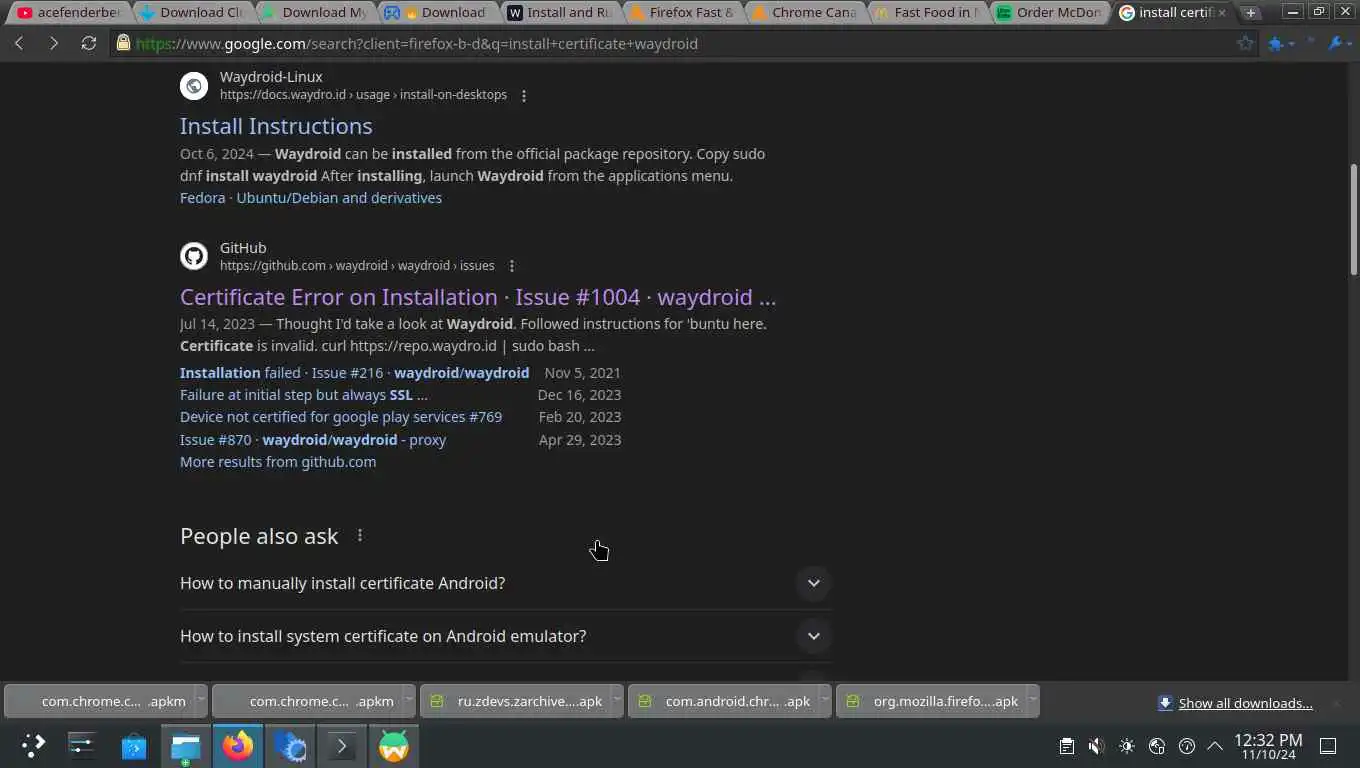Open "Issue #870 · waydroid/waydroid - proxy" link
The width and height of the screenshot is (1360, 768).
tap(313, 440)
